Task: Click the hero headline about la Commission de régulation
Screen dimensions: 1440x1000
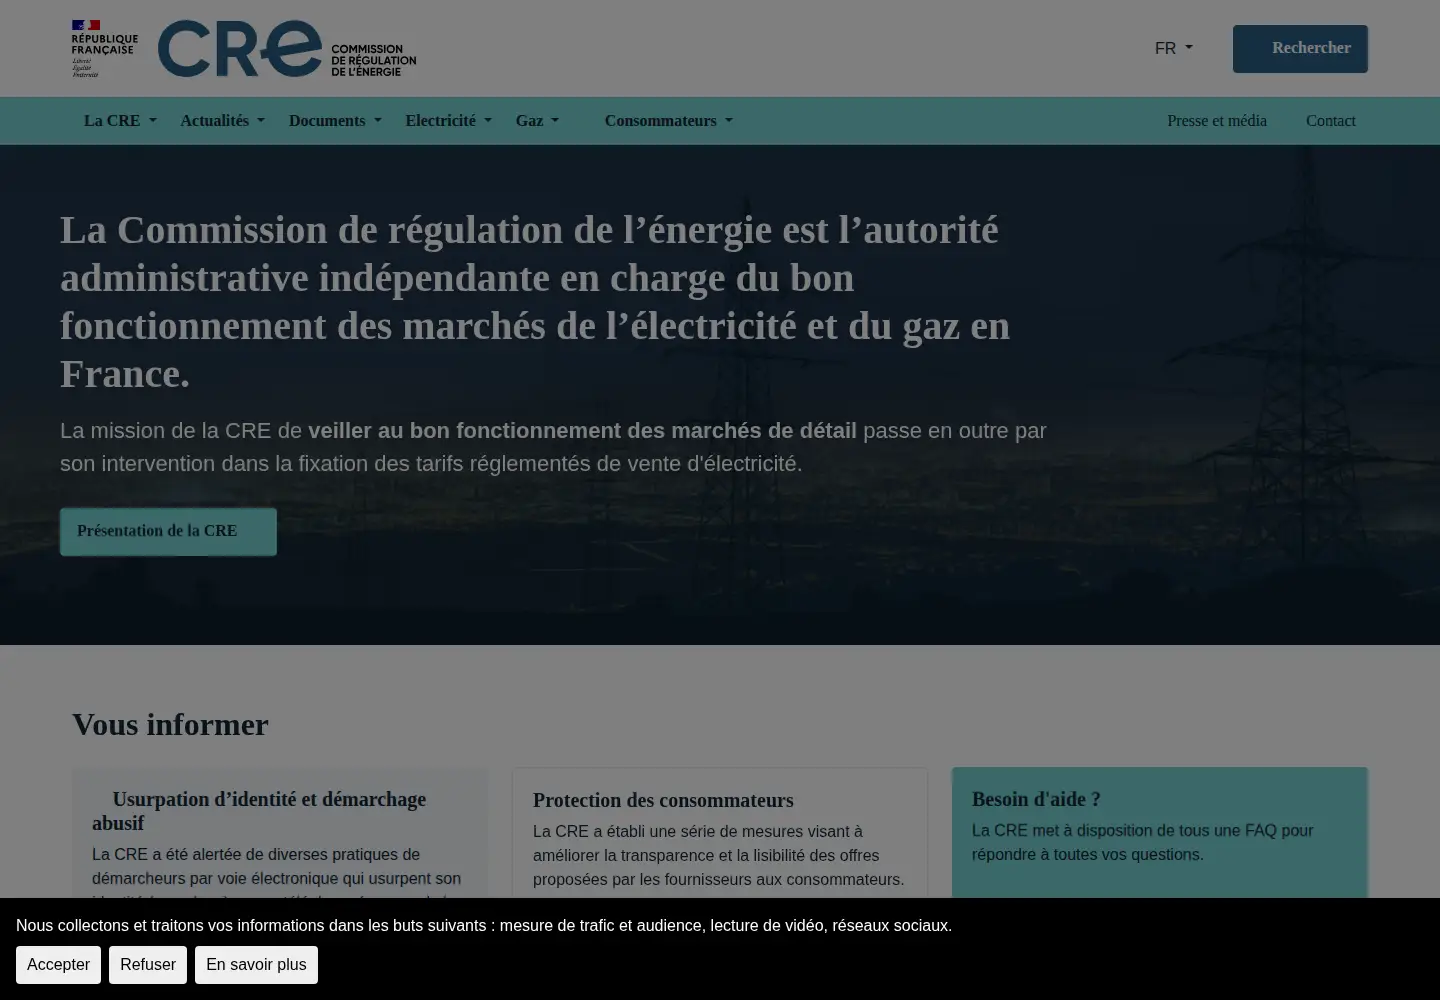Action: (x=535, y=302)
